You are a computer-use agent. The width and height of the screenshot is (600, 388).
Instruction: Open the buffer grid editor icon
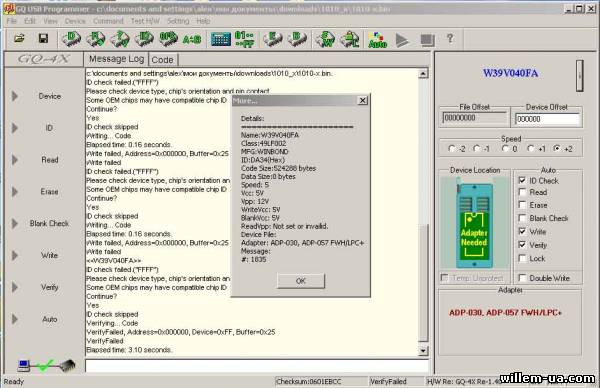pyautogui.click(x=221, y=39)
